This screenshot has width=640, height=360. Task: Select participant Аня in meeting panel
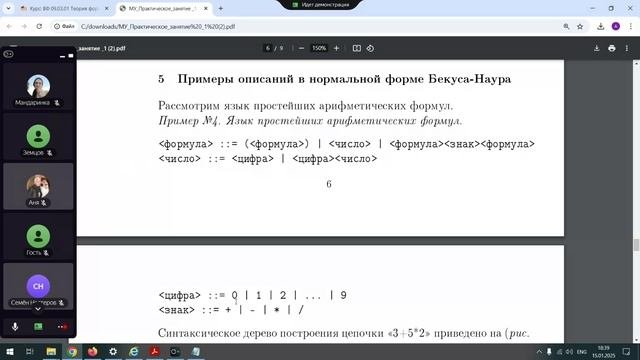[38, 187]
